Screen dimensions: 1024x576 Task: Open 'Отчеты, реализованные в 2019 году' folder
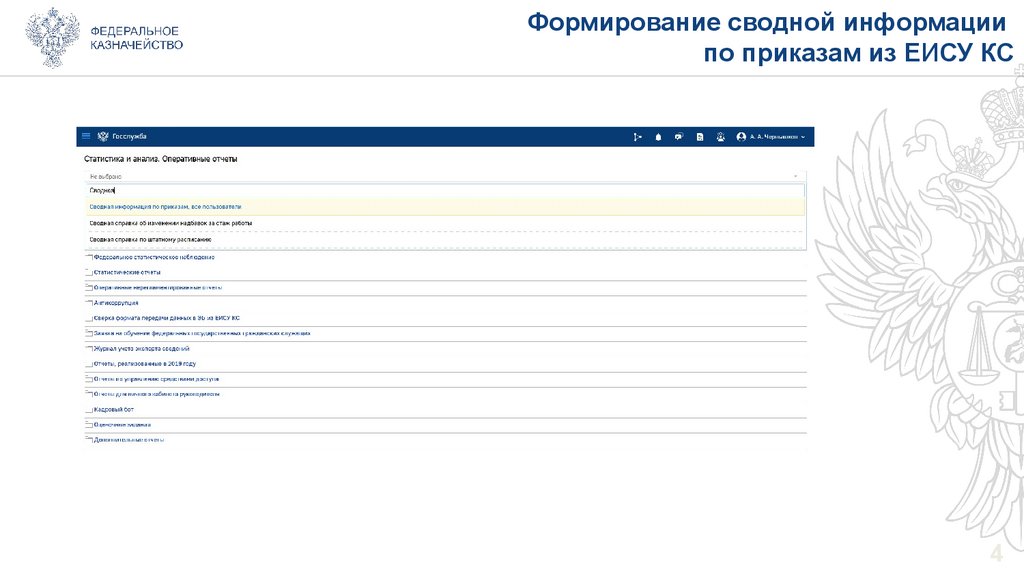point(145,364)
